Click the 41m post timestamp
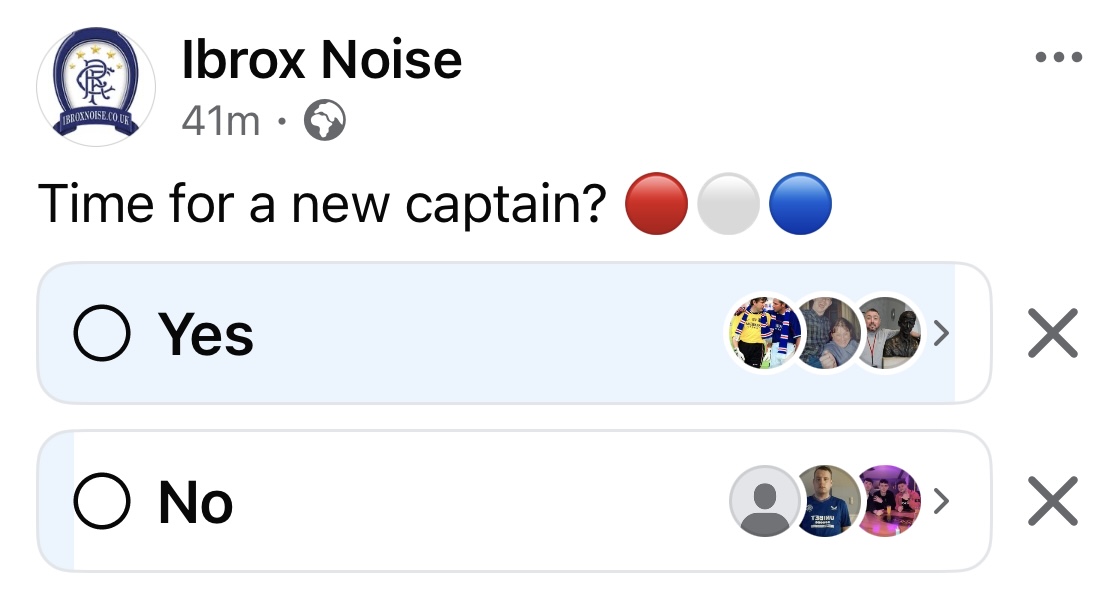 tap(221, 121)
